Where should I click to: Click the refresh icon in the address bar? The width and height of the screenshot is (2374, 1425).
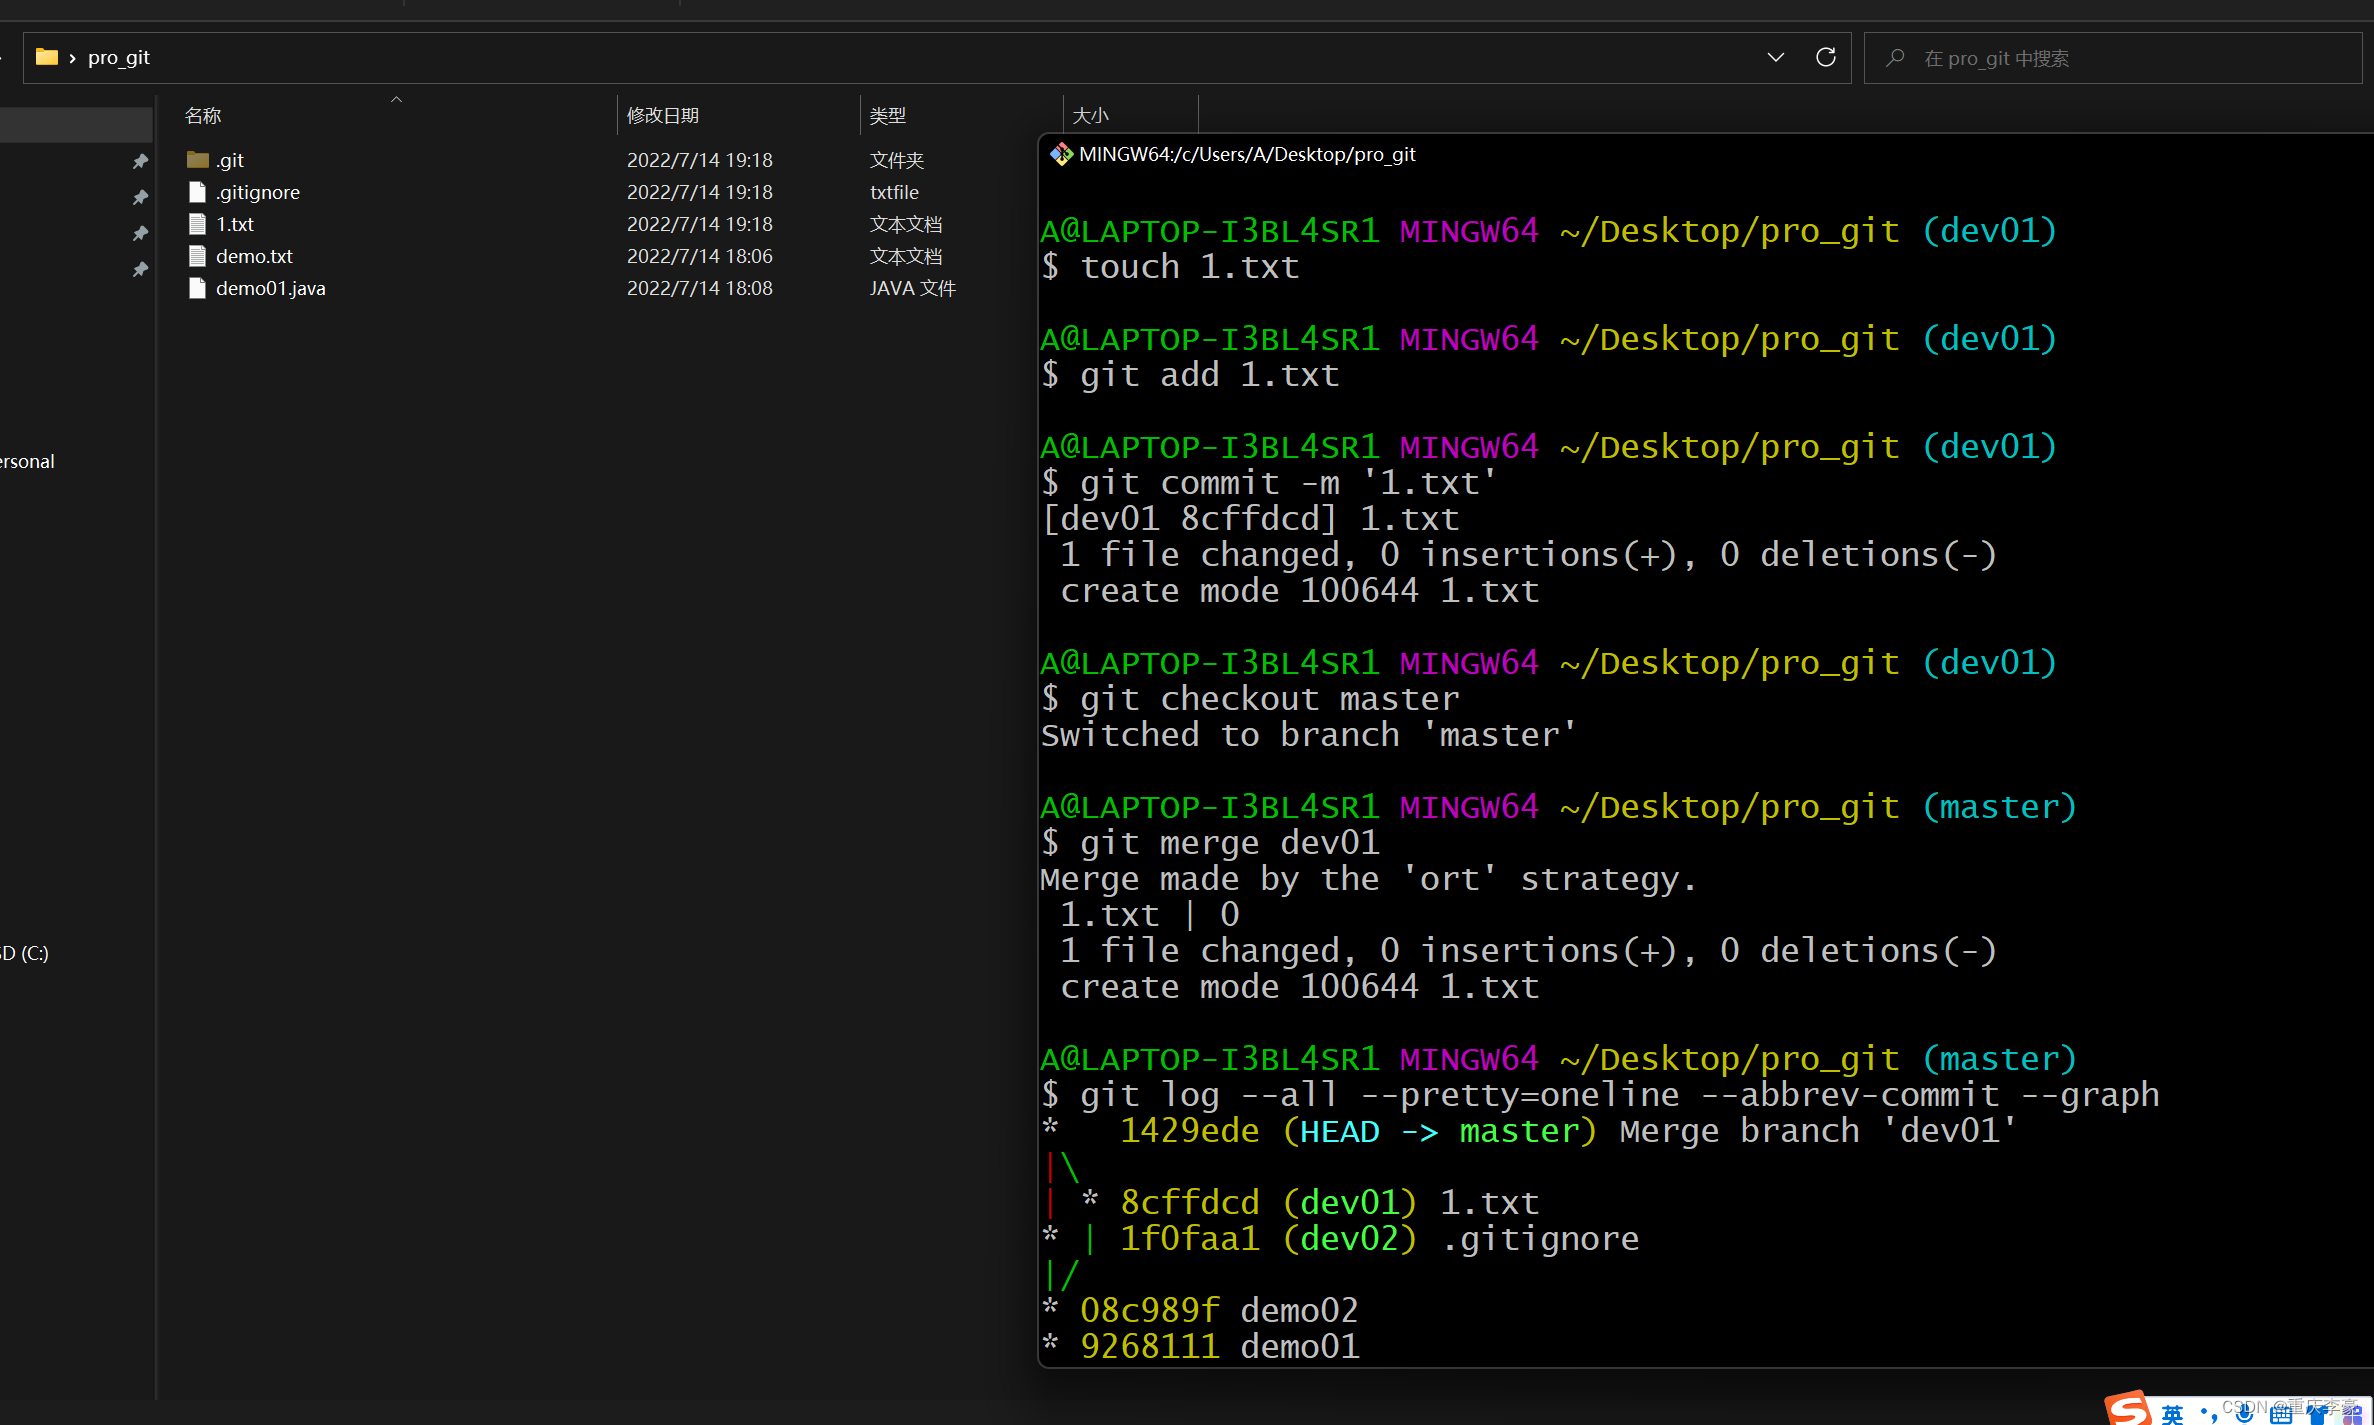coord(1826,57)
